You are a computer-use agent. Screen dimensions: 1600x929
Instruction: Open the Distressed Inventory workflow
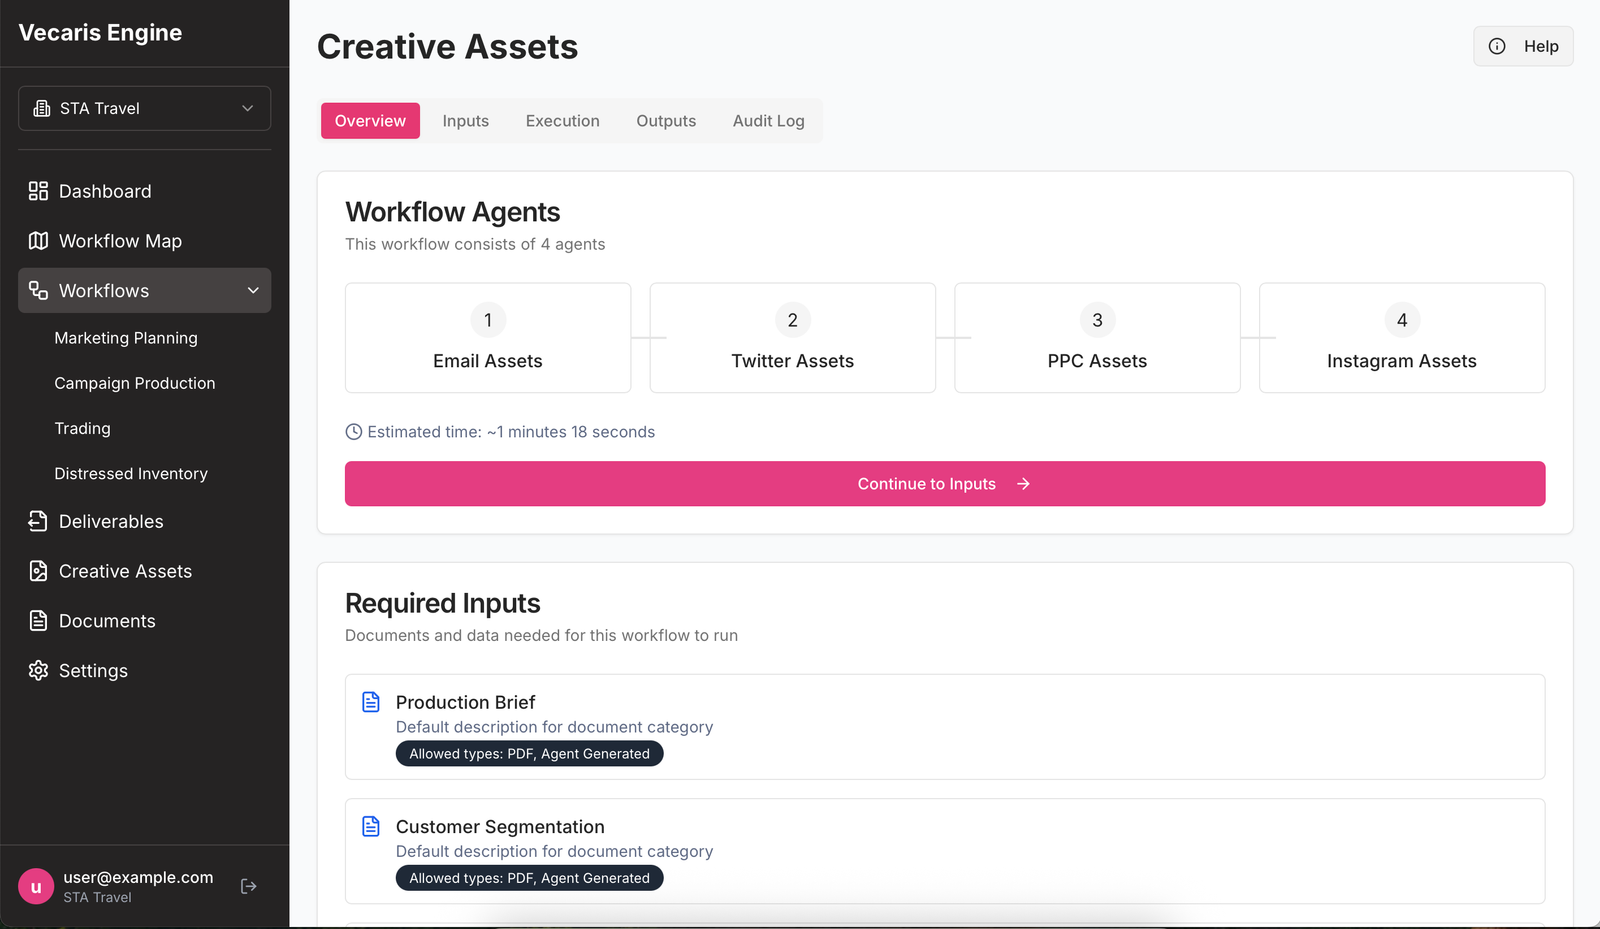[x=130, y=473]
